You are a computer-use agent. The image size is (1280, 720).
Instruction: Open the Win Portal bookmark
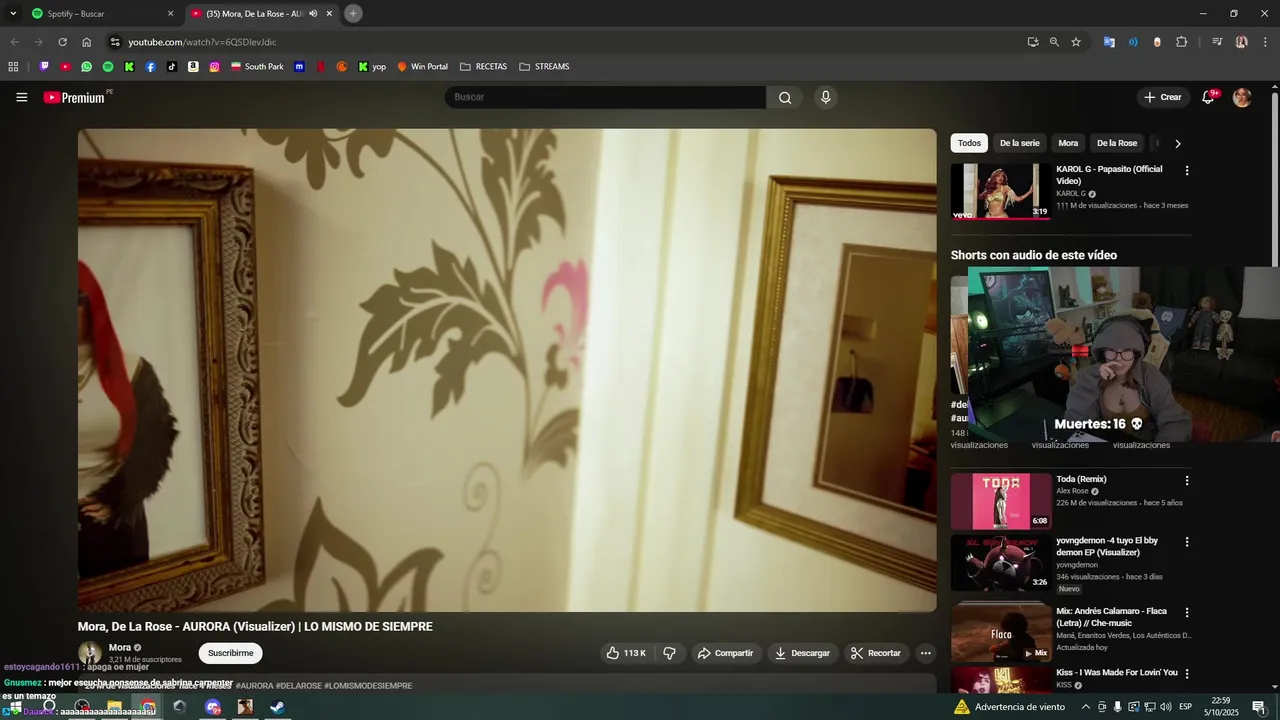[422, 67]
